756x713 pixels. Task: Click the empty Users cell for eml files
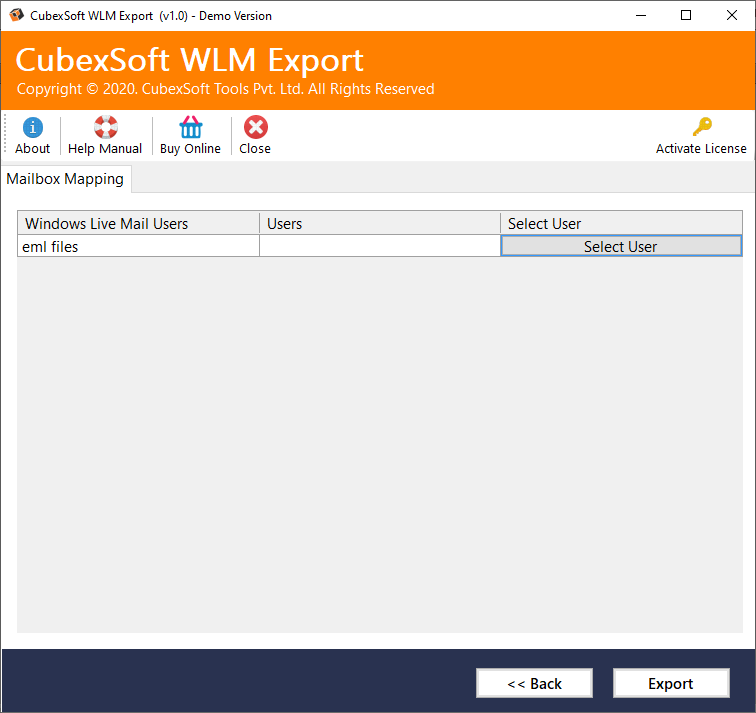coord(379,246)
